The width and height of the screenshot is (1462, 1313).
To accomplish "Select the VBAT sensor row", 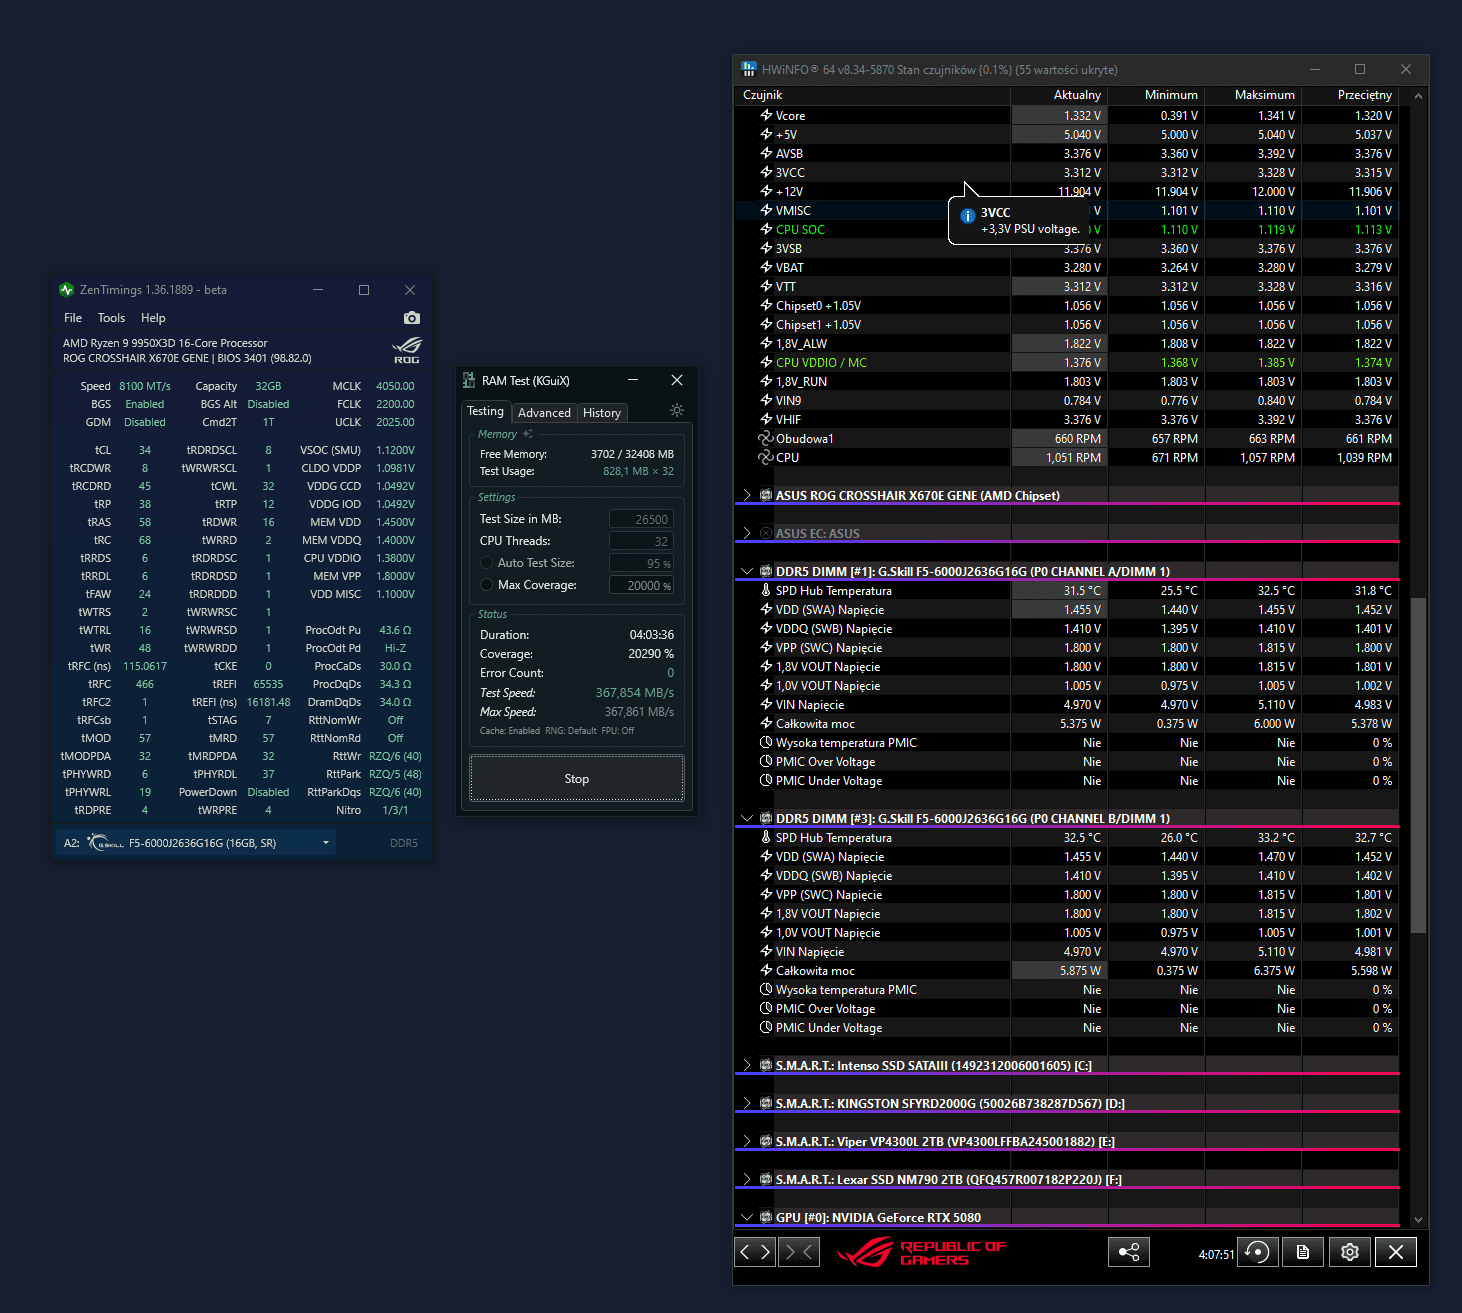I will [x=1067, y=268].
